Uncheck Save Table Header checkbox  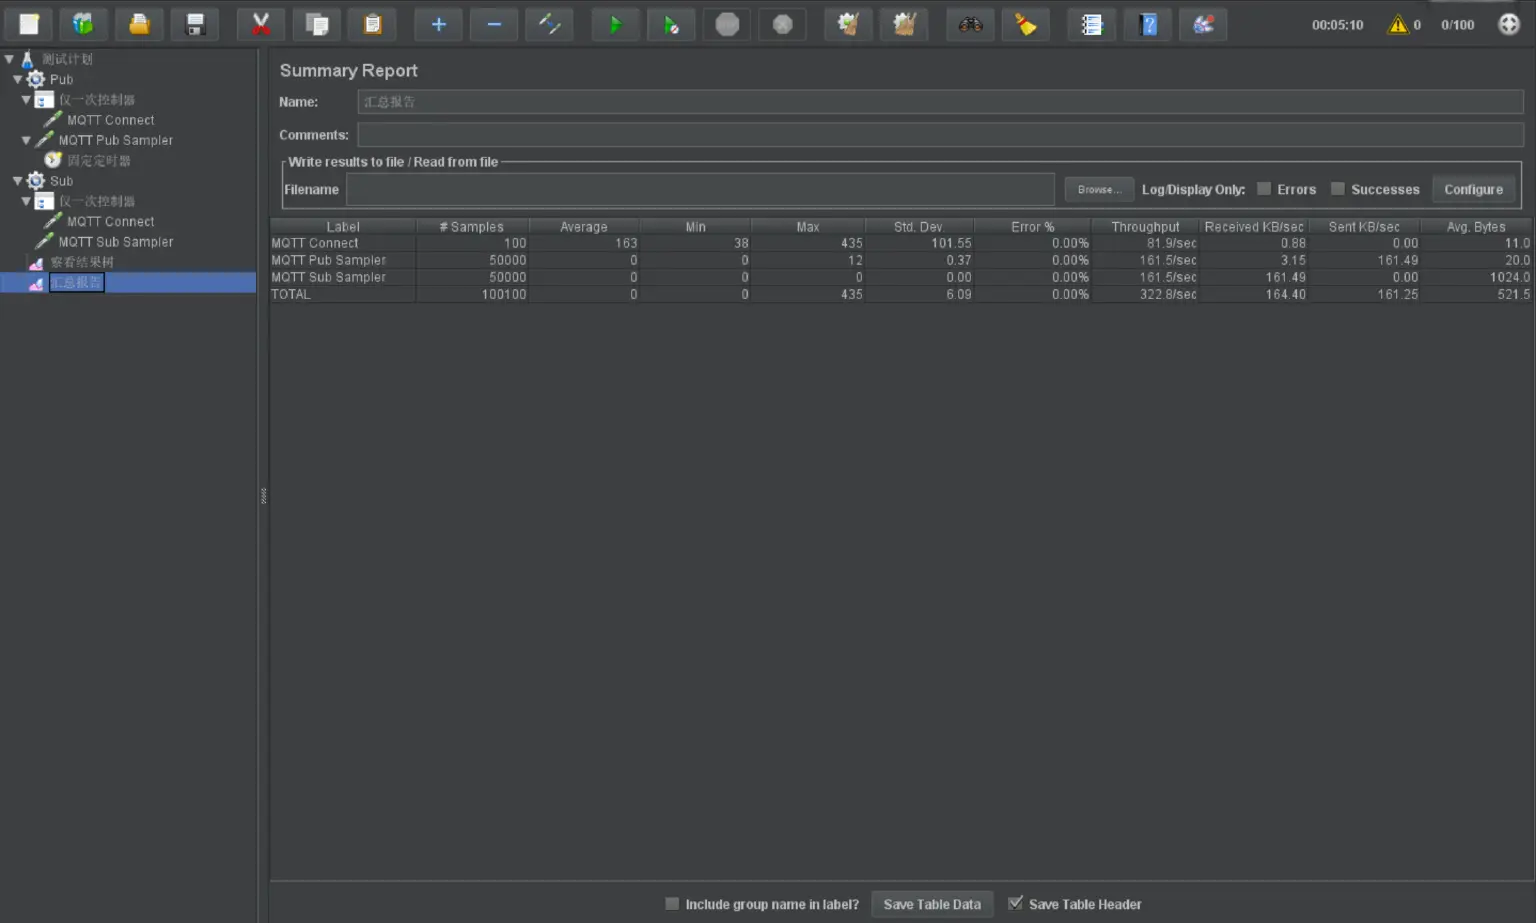click(1016, 904)
